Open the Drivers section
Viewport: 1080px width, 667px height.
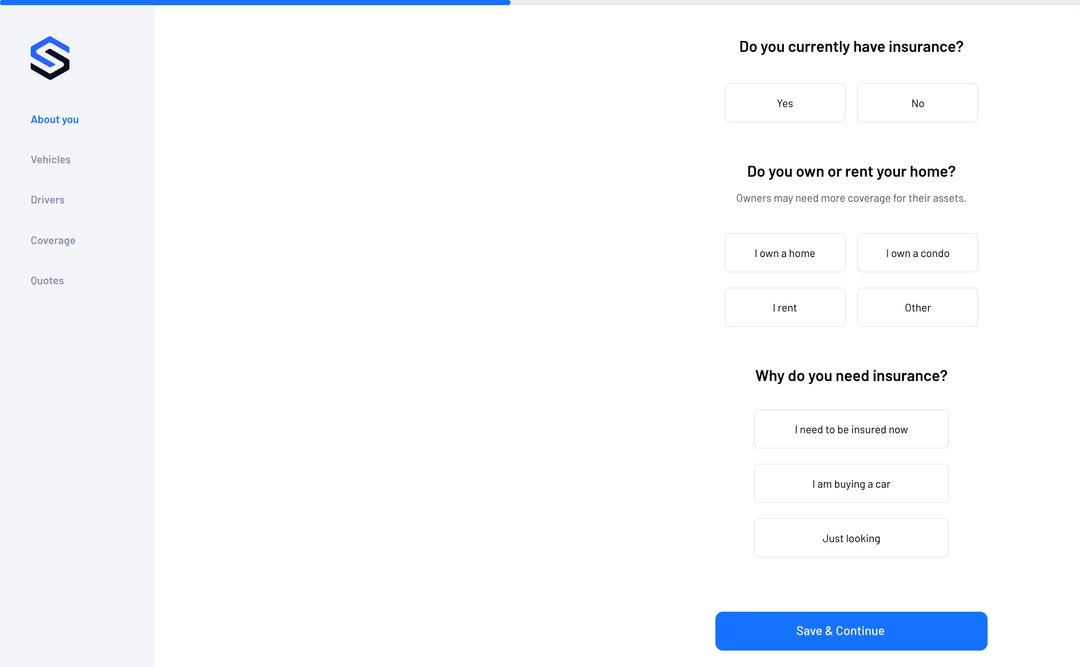tap(47, 199)
